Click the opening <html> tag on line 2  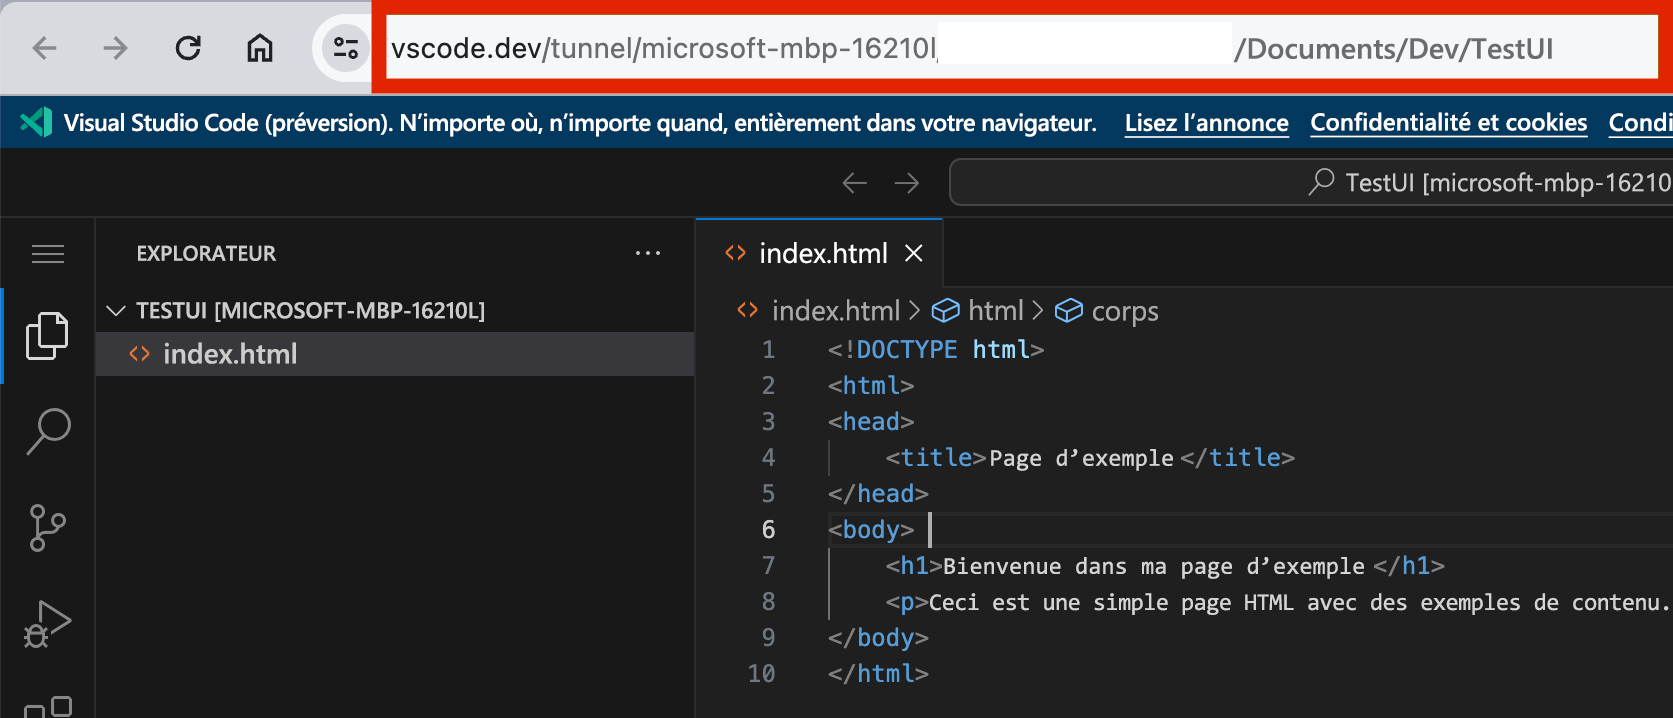coord(871,385)
